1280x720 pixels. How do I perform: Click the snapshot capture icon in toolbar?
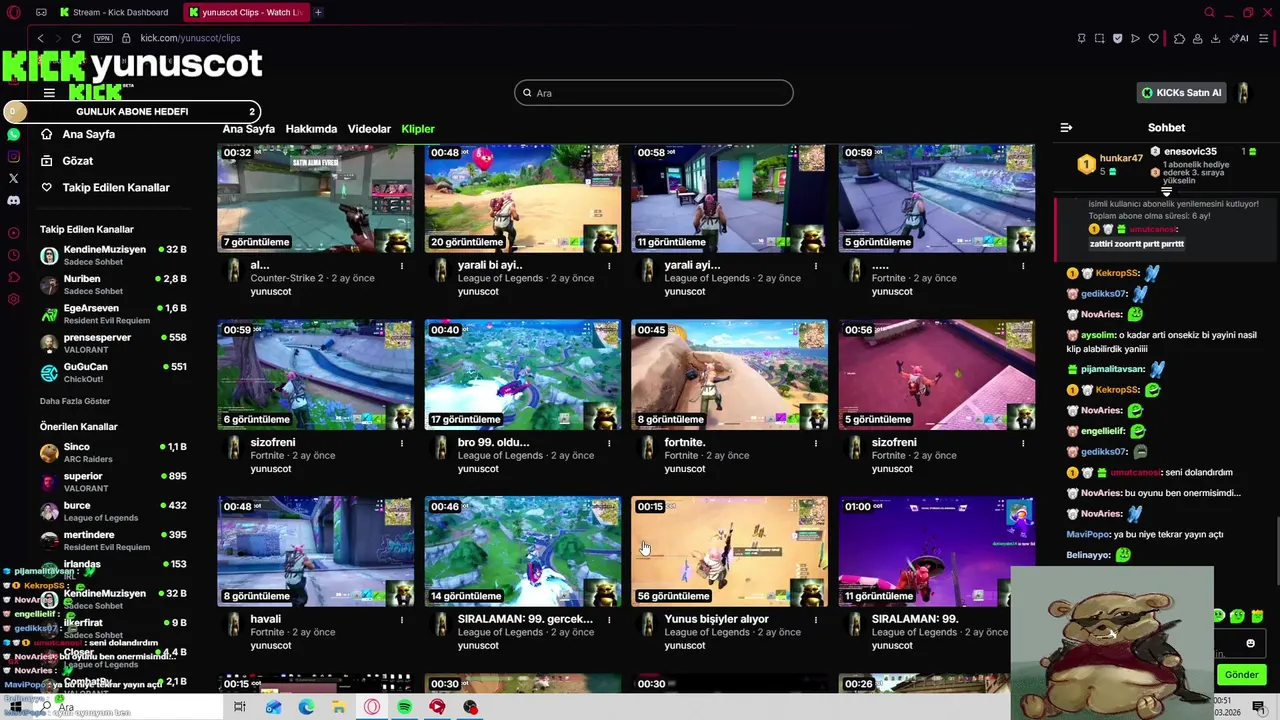pos(1099,38)
